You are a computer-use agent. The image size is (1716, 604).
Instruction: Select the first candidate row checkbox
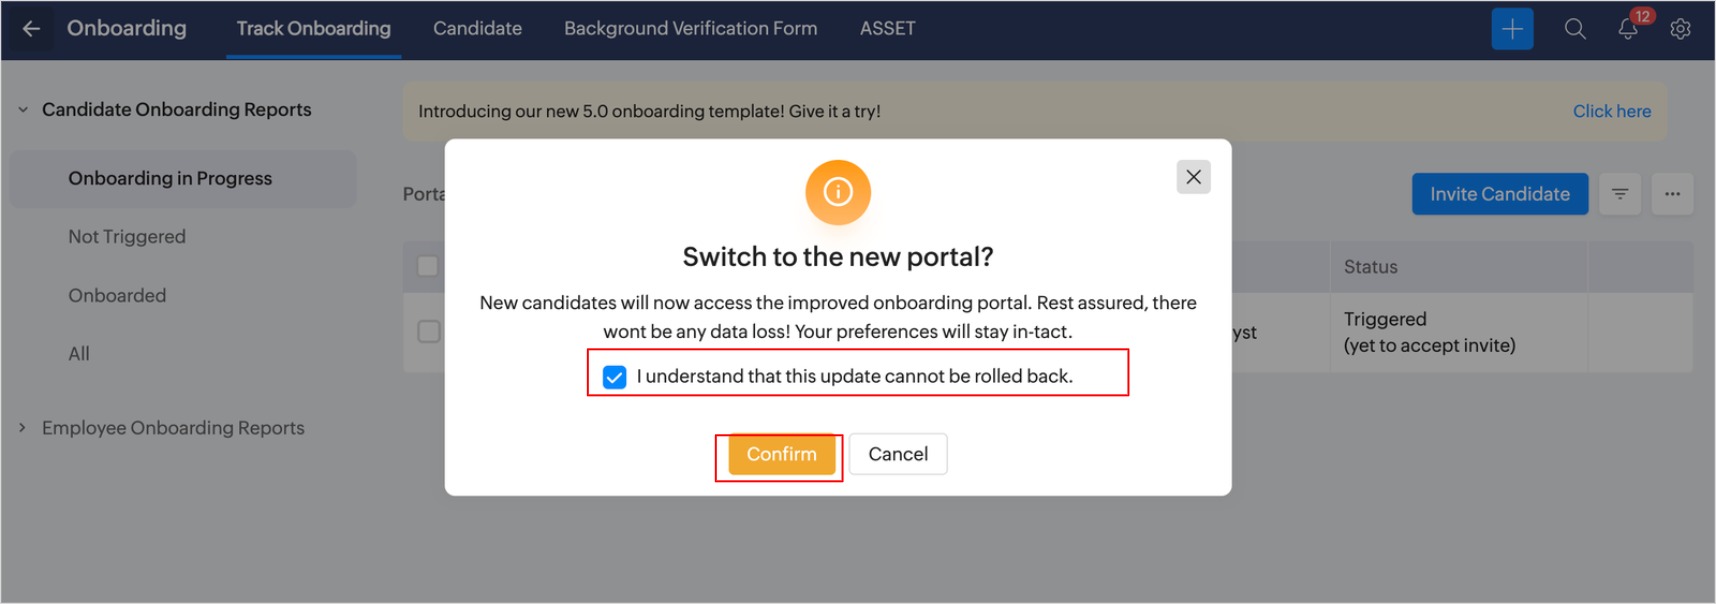(x=428, y=332)
